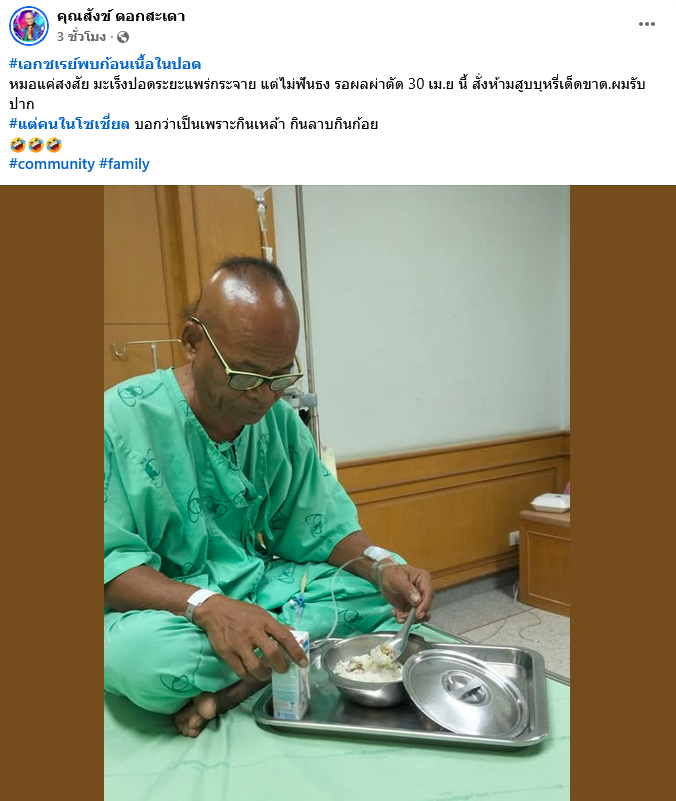This screenshot has width=676, height=801.
Task: Follow hashtag #แต่คนในโซเชี่ยล
Action: tap(69, 124)
